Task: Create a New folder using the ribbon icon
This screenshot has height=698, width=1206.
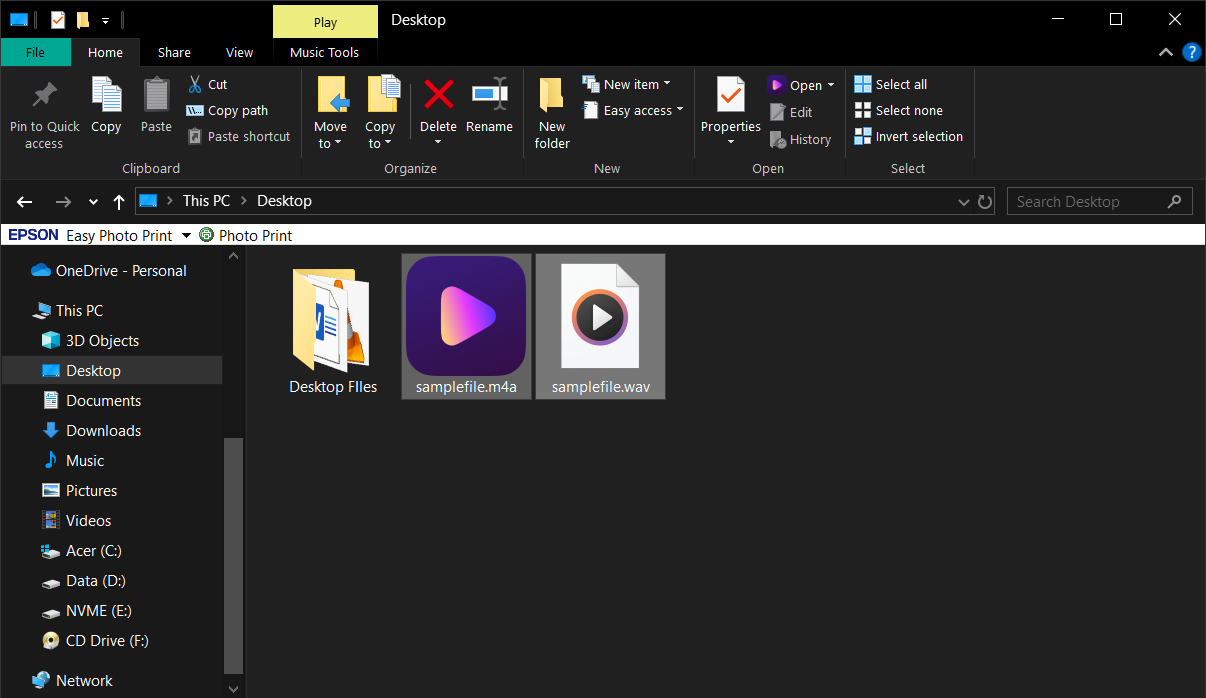Action: pos(551,110)
